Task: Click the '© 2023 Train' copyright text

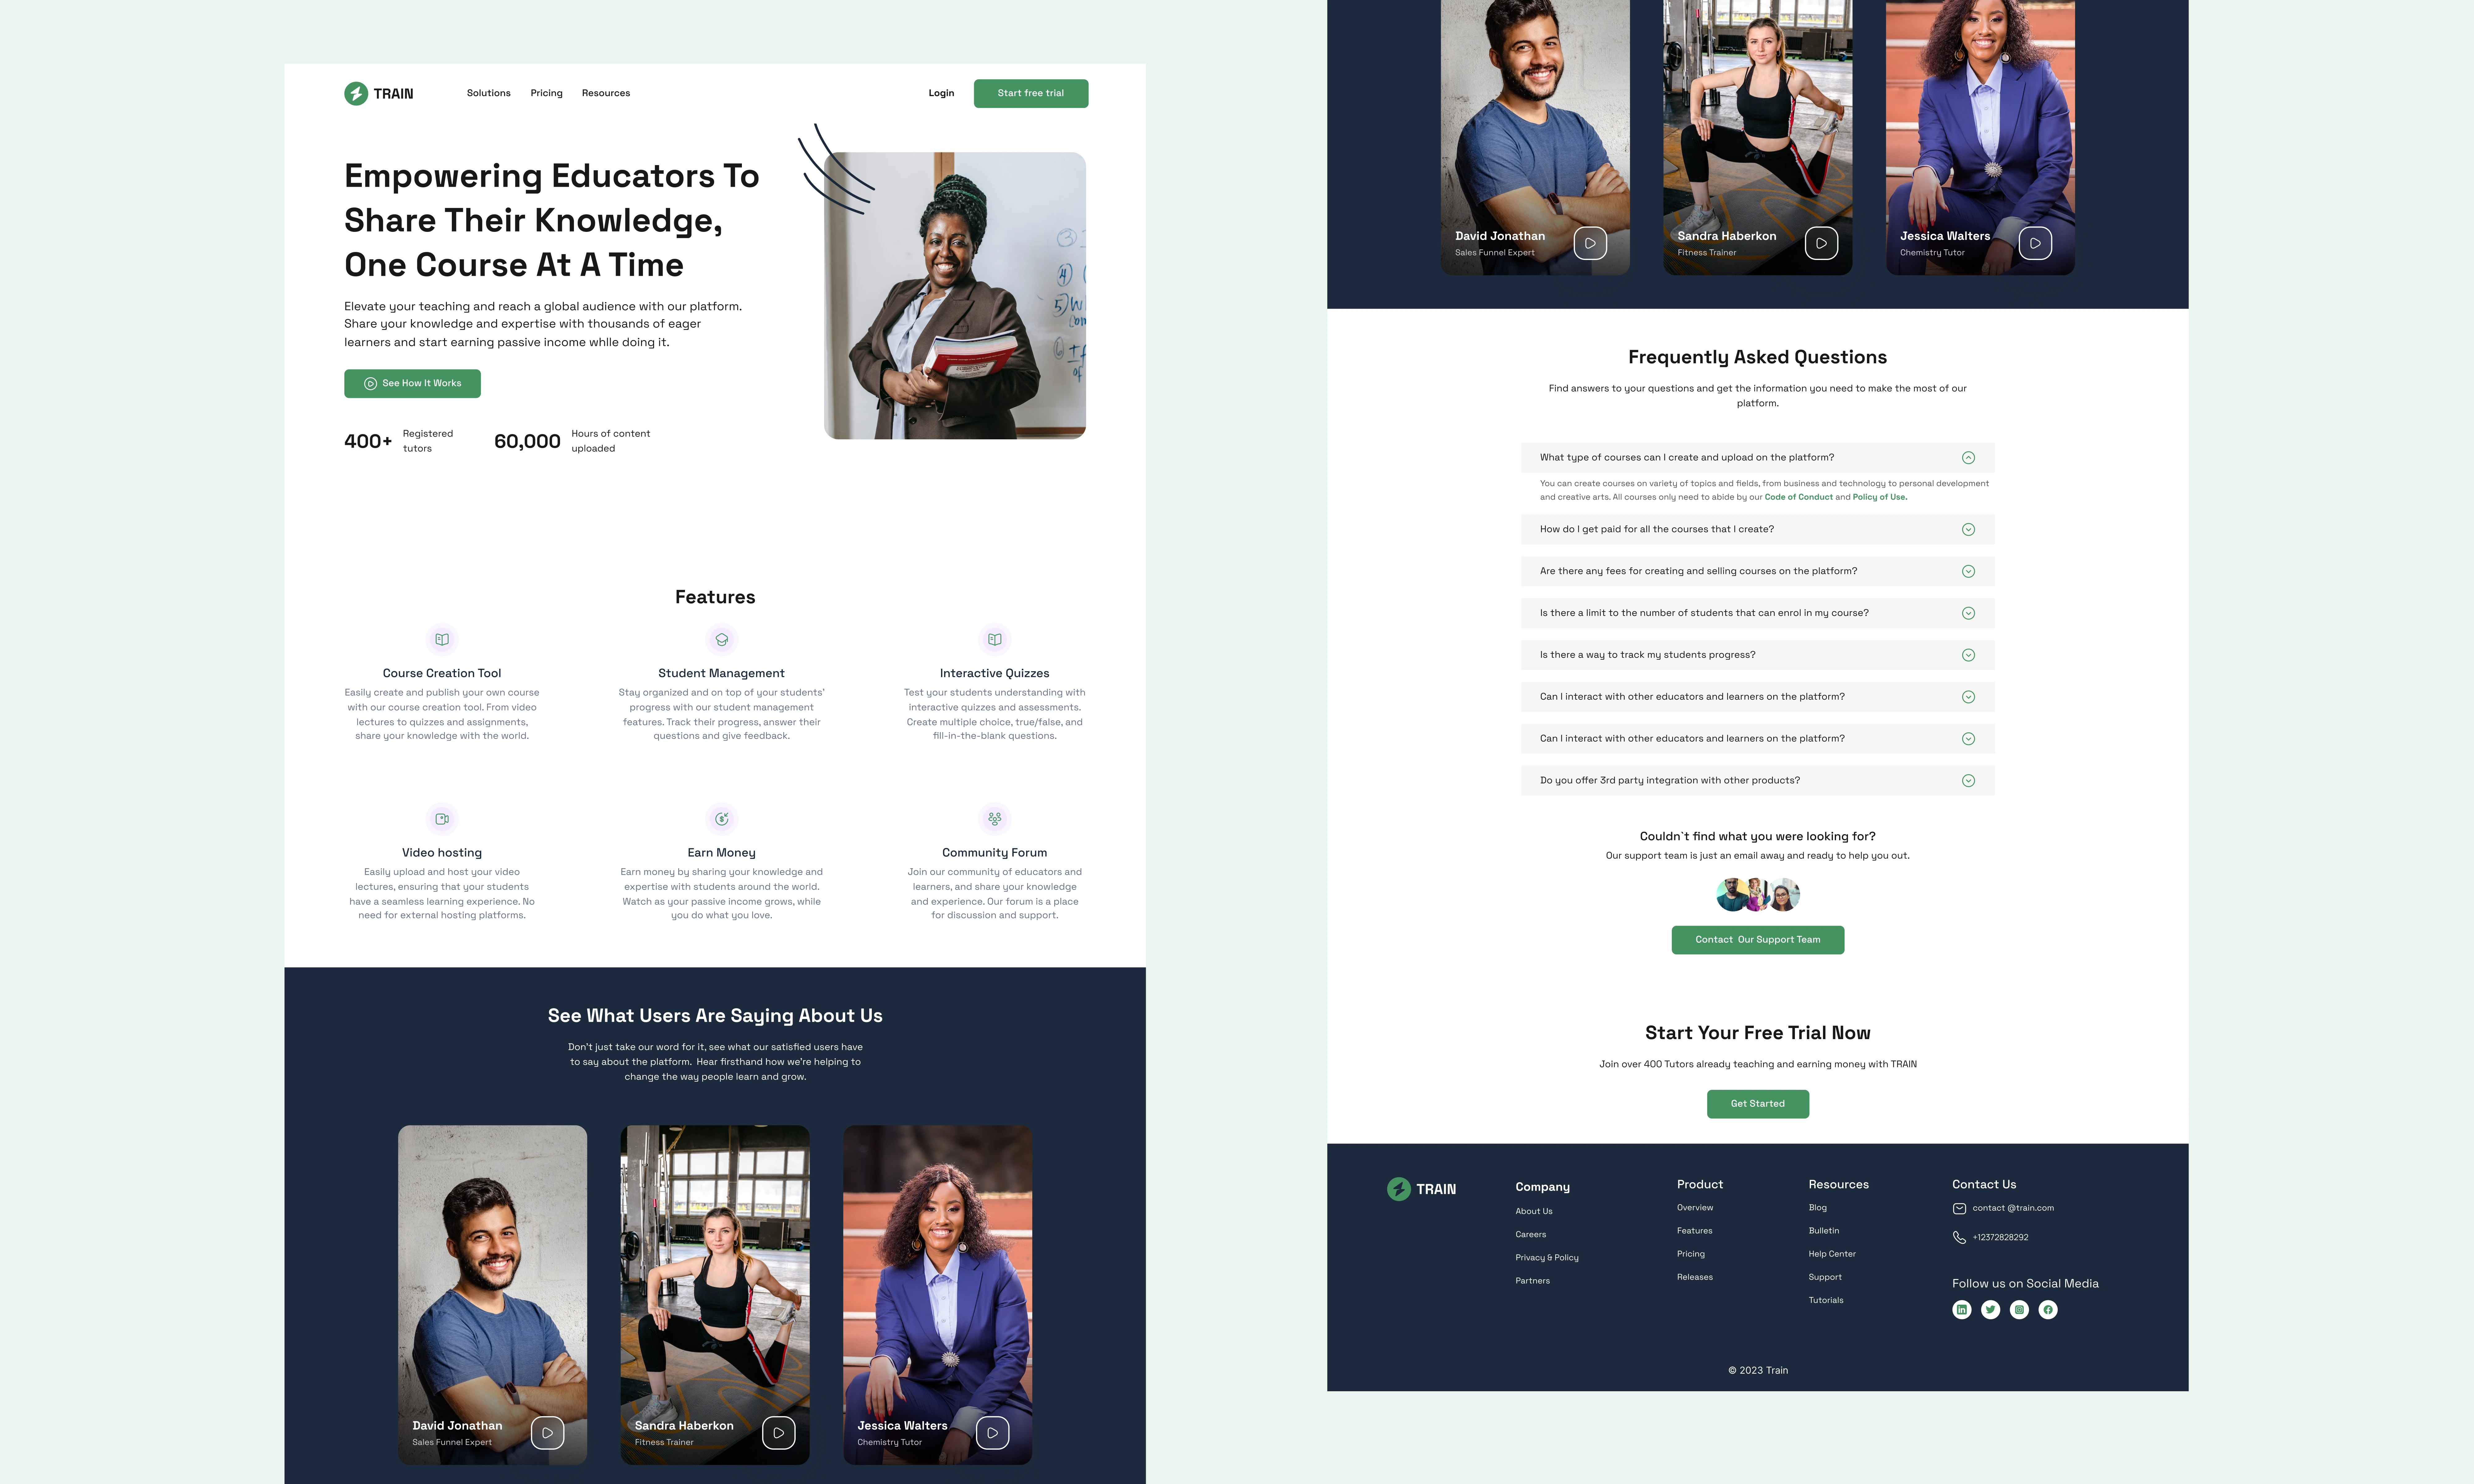Action: point(1758,1371)
